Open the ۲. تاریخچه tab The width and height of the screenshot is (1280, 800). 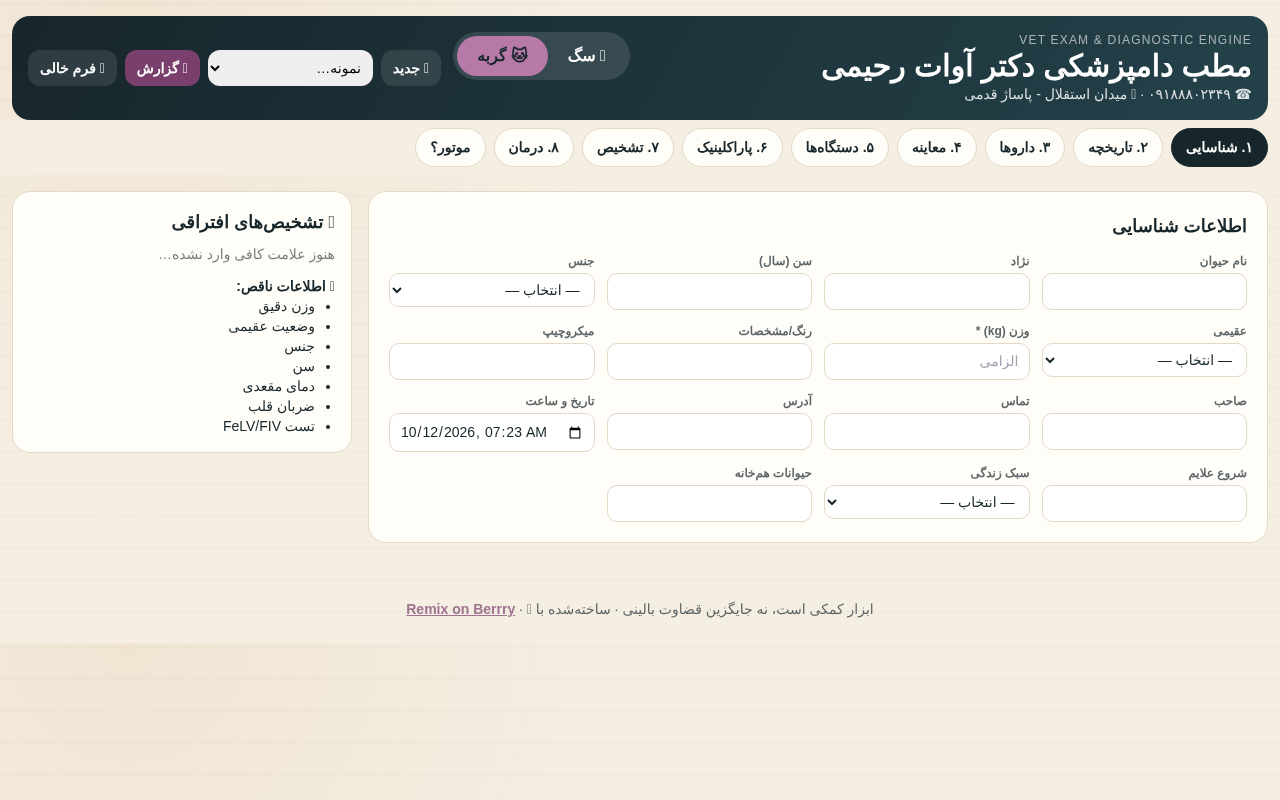pyautogui.click(x=1118, y=147)
